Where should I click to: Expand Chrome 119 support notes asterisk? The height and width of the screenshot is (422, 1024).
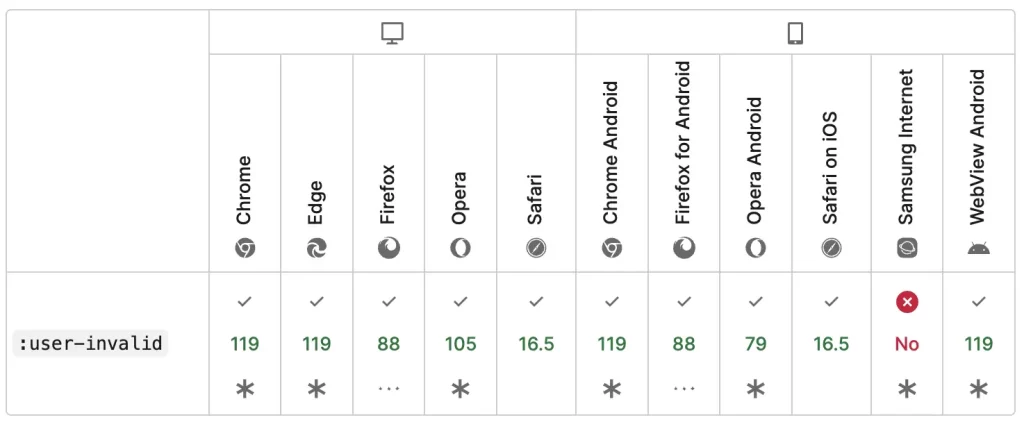245,390
